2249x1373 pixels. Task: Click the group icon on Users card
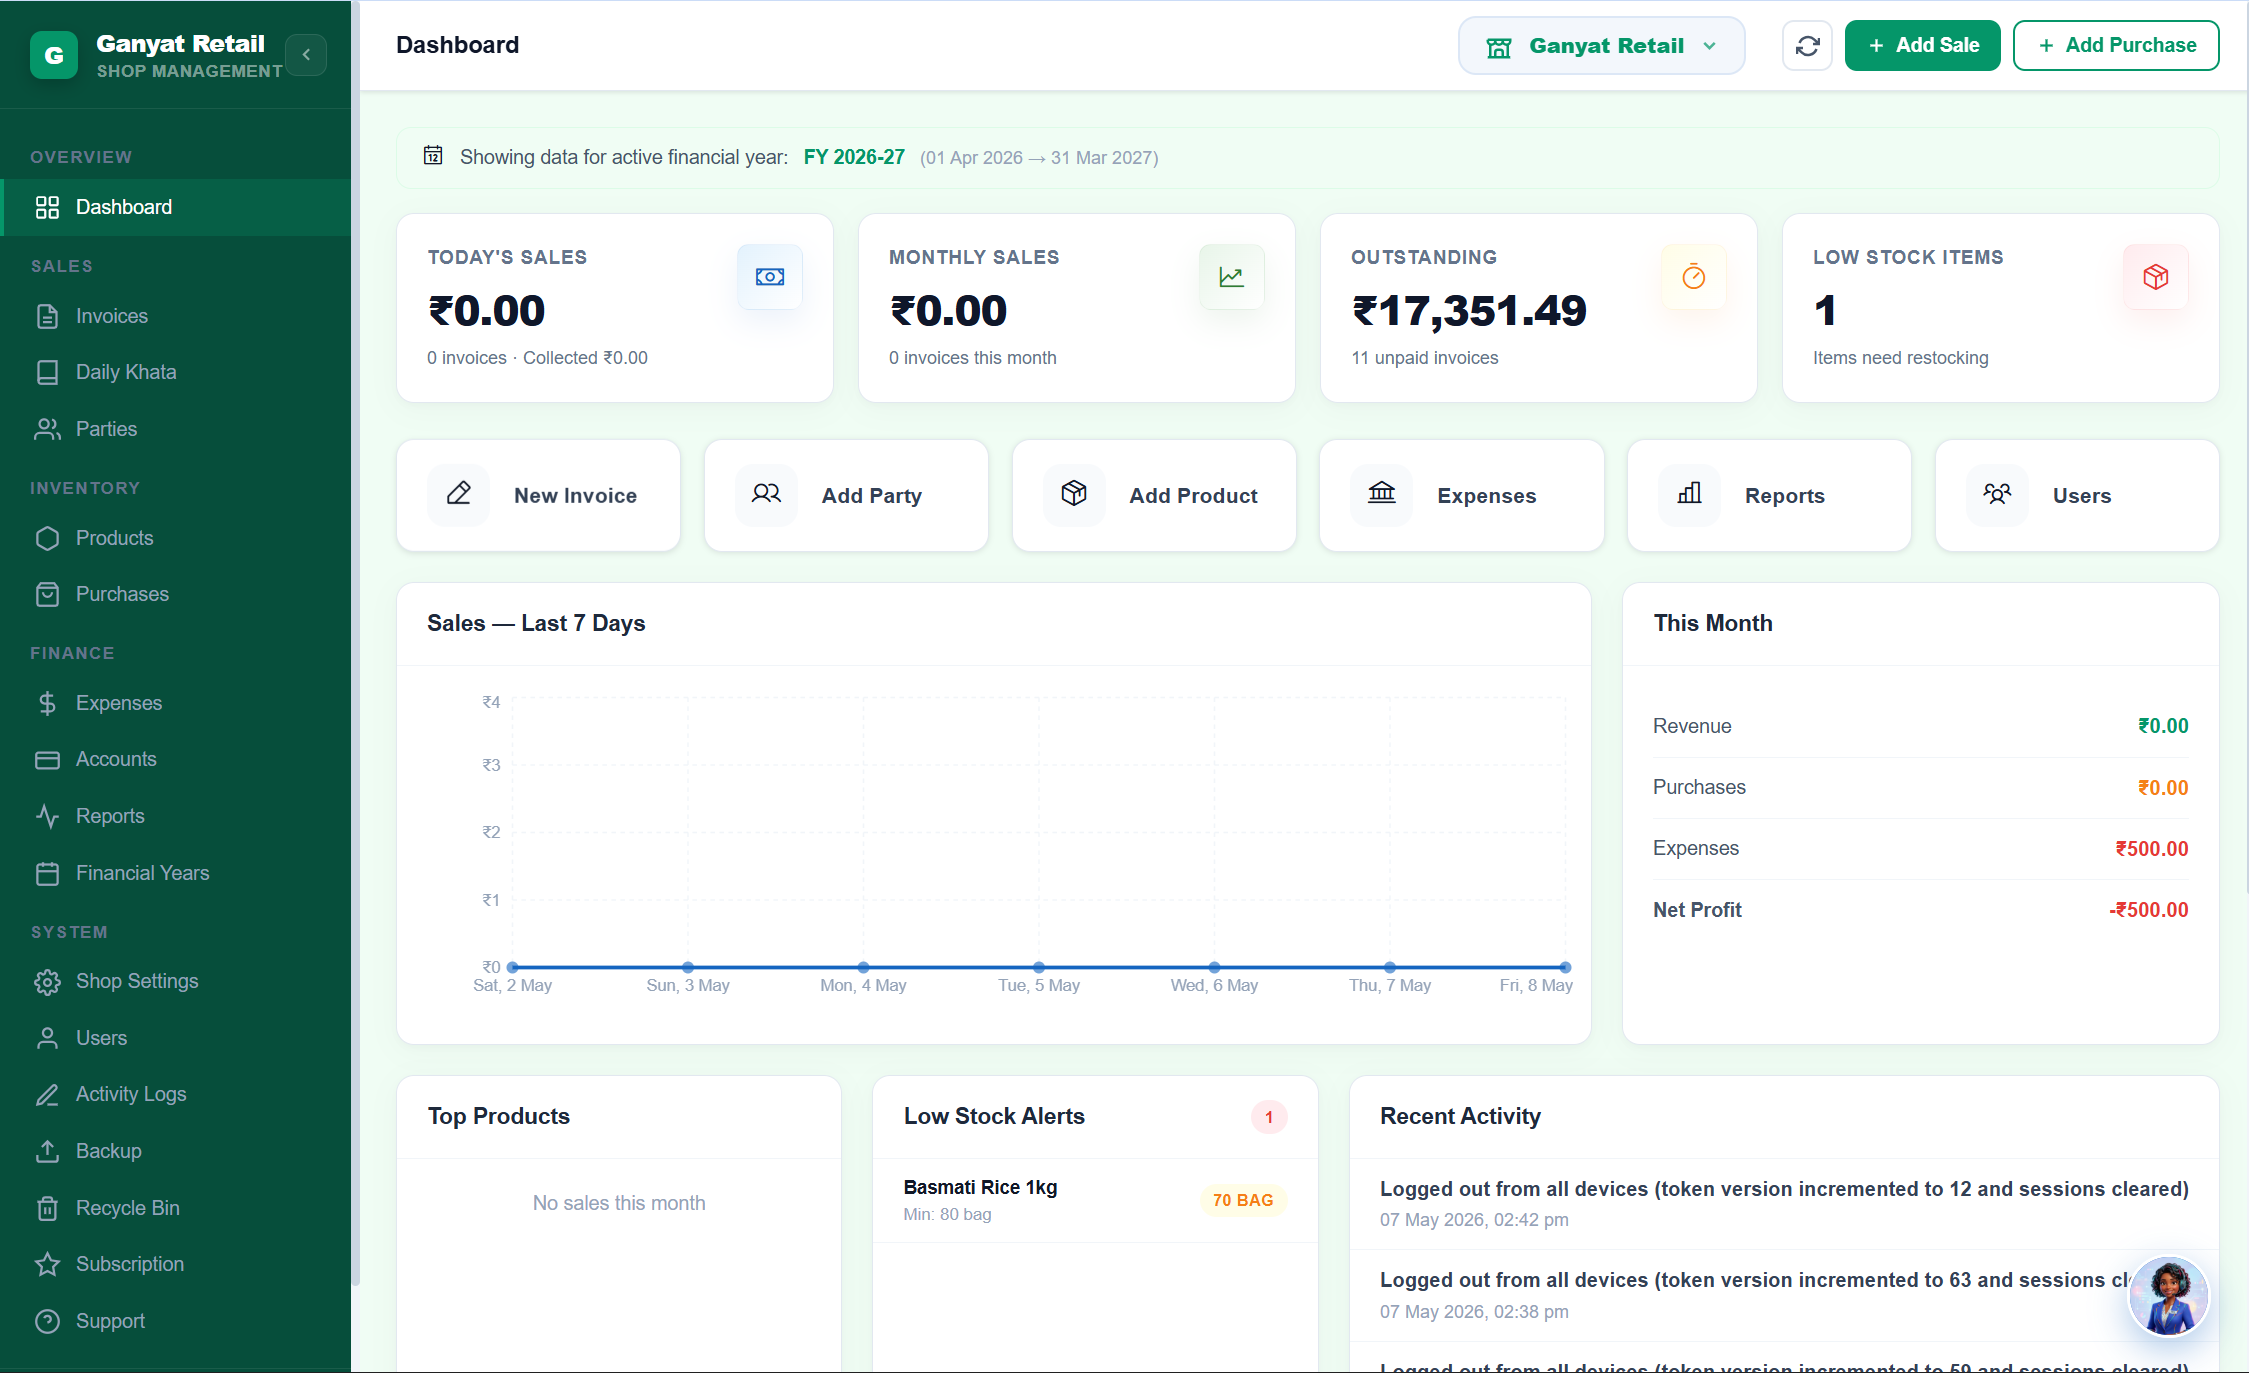[x=1998, y=493]
